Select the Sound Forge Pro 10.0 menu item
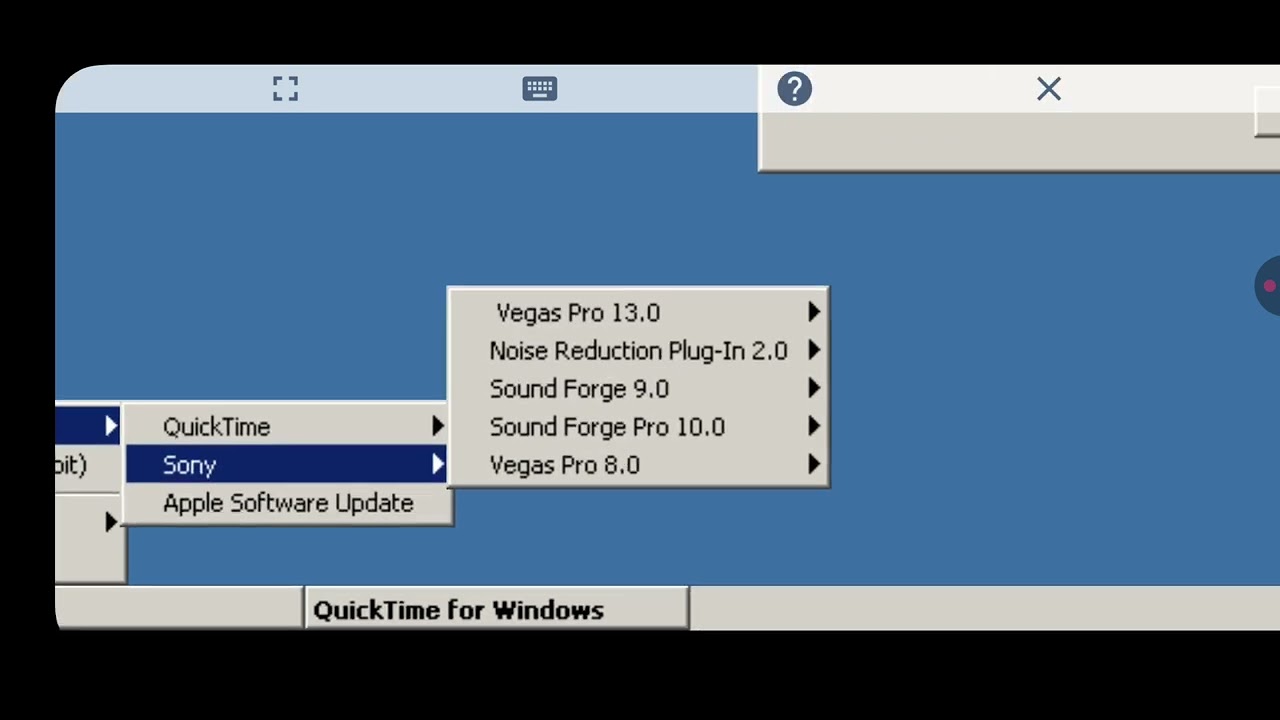1280x720 pixels. tap(638, 427)
